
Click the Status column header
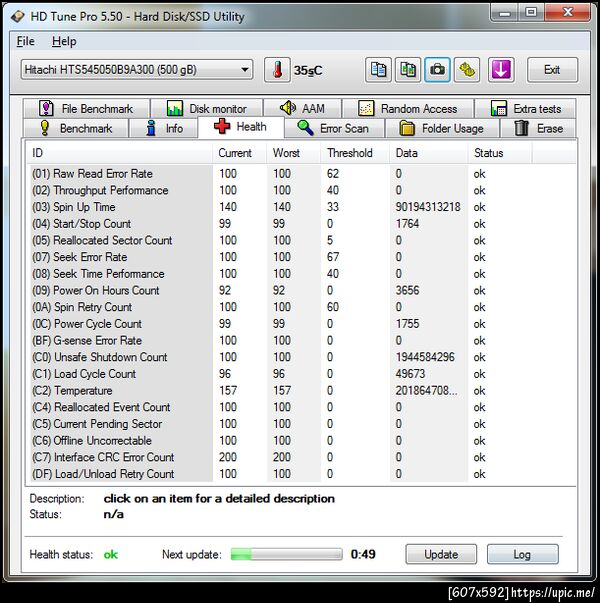tap(500, 153)
